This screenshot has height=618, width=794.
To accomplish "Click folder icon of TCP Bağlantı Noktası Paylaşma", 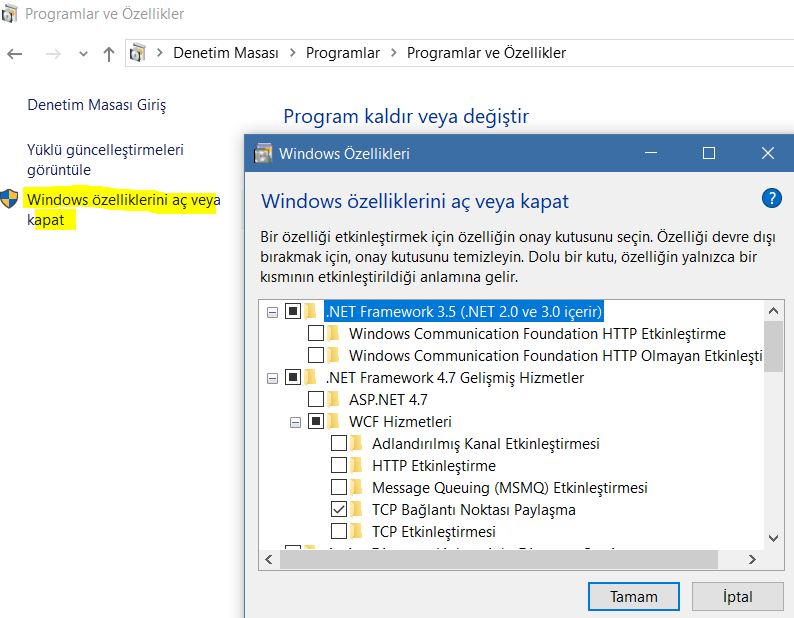I will [356, 509].
